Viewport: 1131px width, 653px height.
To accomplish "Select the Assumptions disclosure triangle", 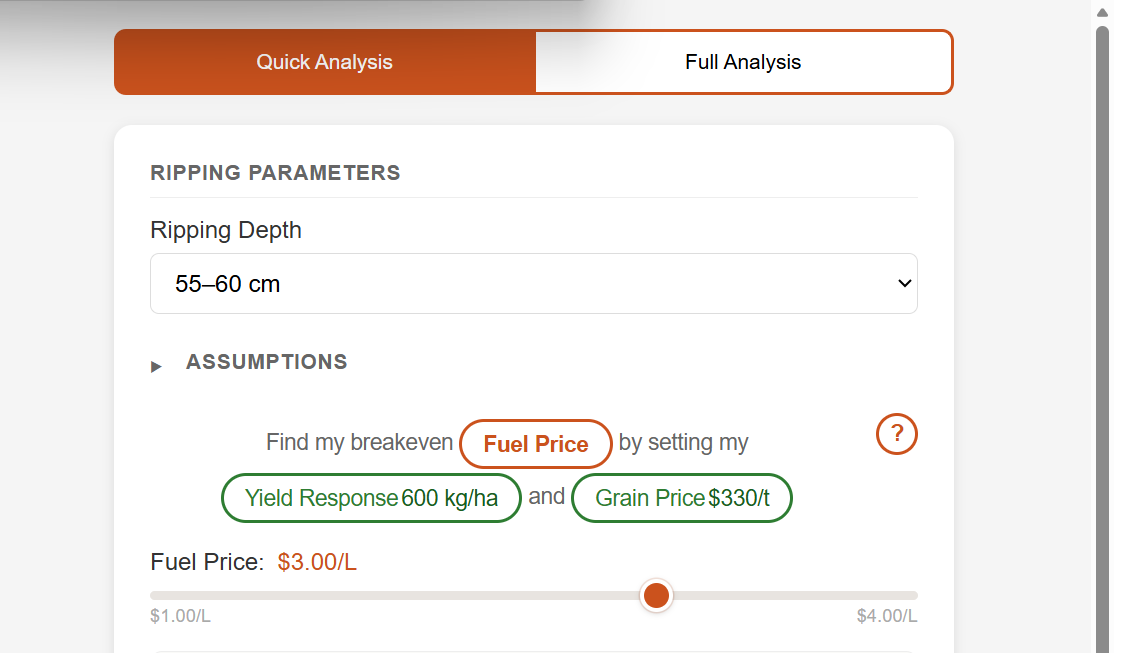I will (157, 365).
